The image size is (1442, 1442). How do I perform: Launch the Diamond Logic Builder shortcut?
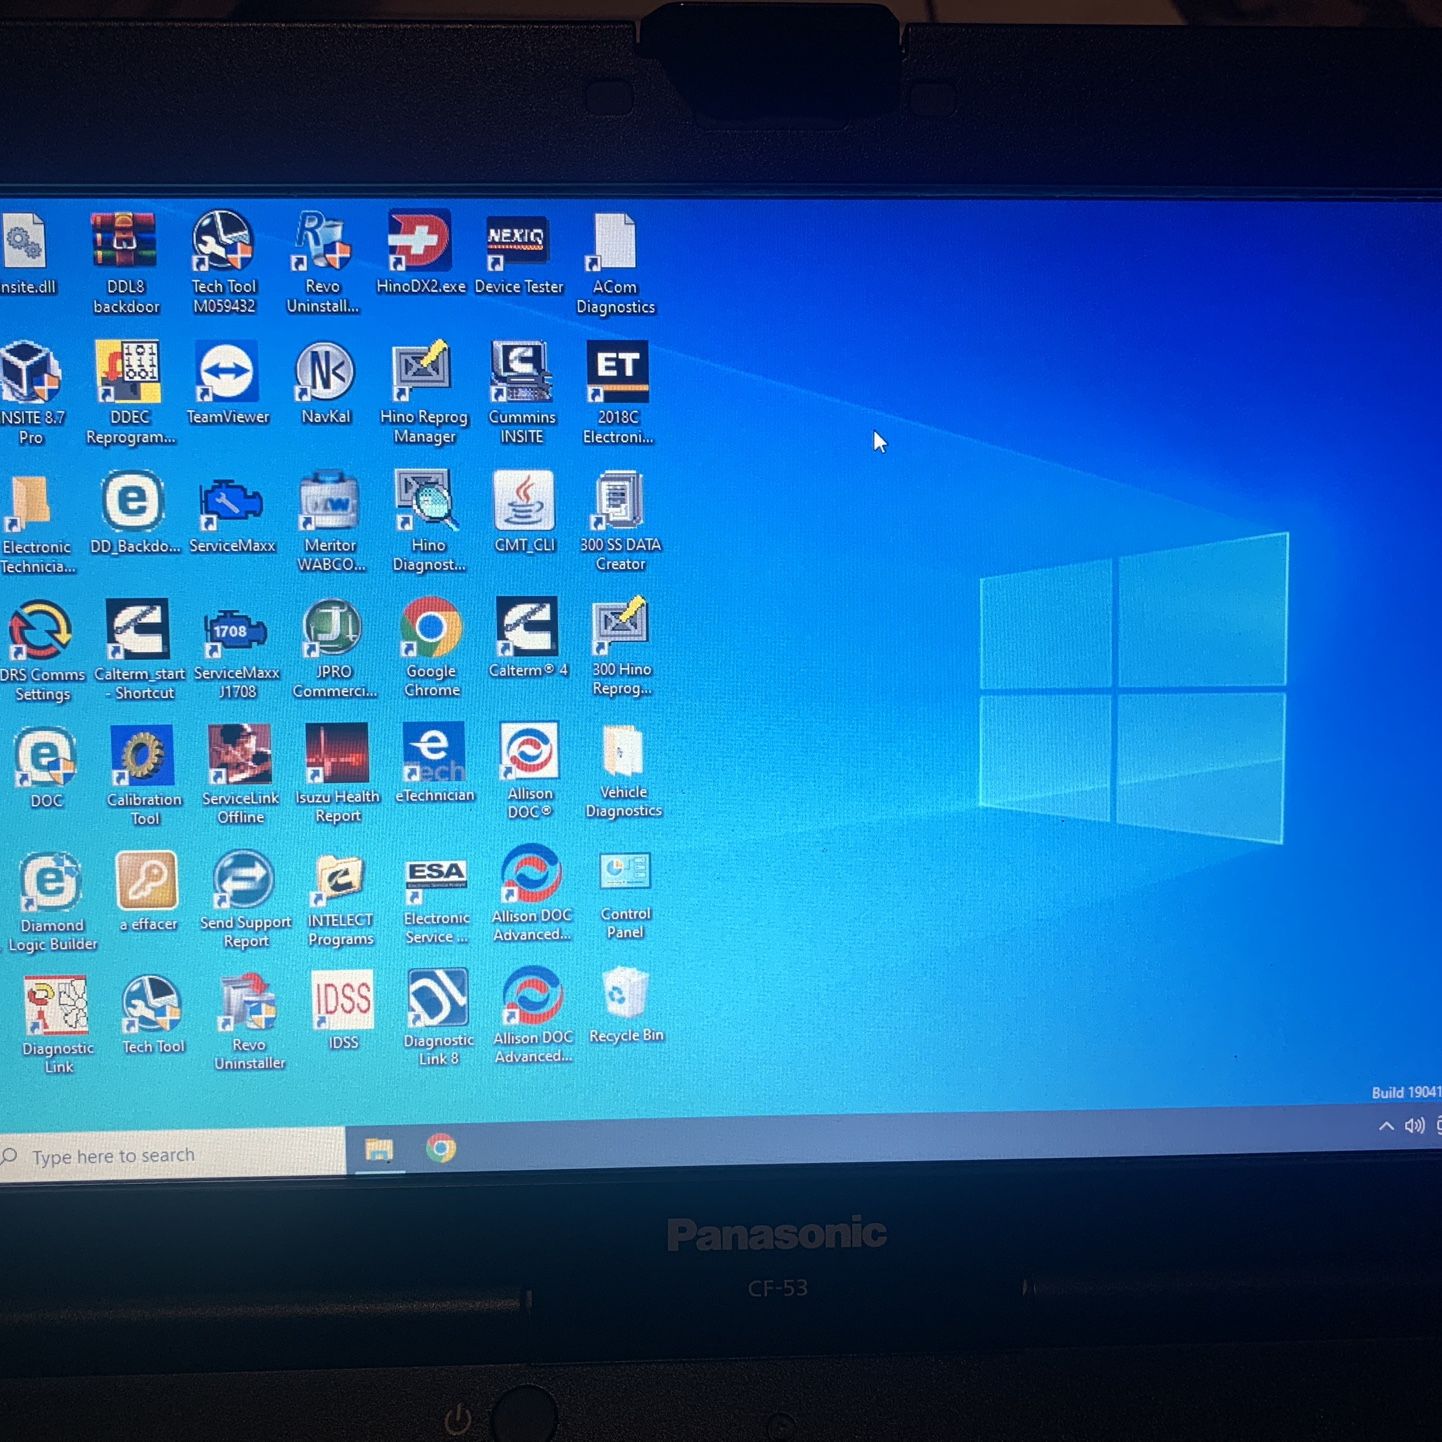[x=51, y=883]
